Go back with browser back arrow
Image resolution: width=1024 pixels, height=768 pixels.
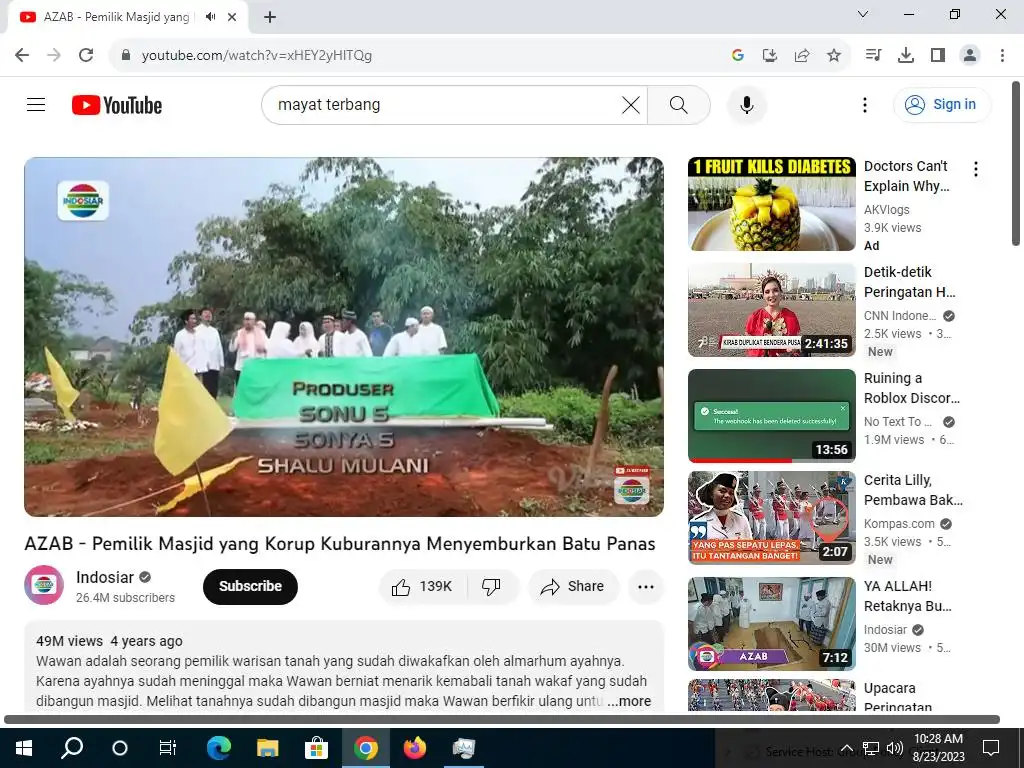[x=22, y=55]
